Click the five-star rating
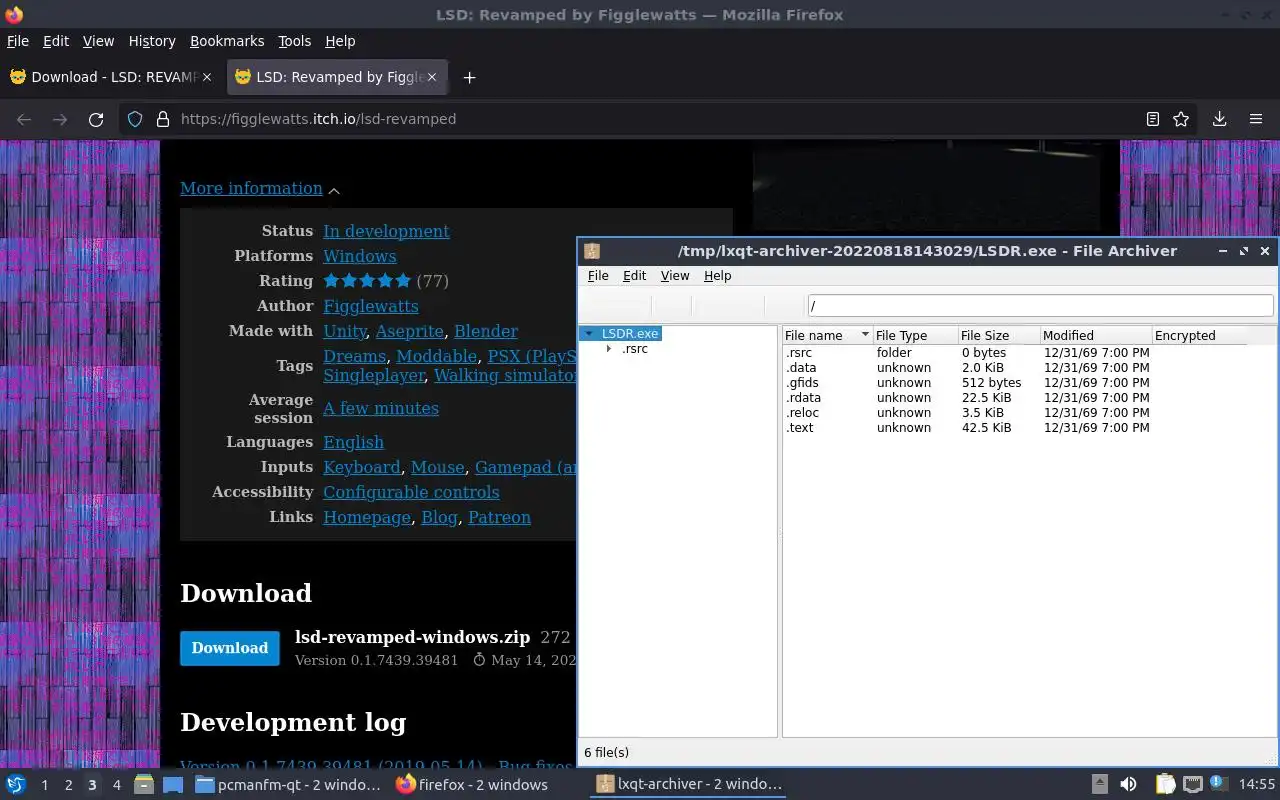 point(367,281)
